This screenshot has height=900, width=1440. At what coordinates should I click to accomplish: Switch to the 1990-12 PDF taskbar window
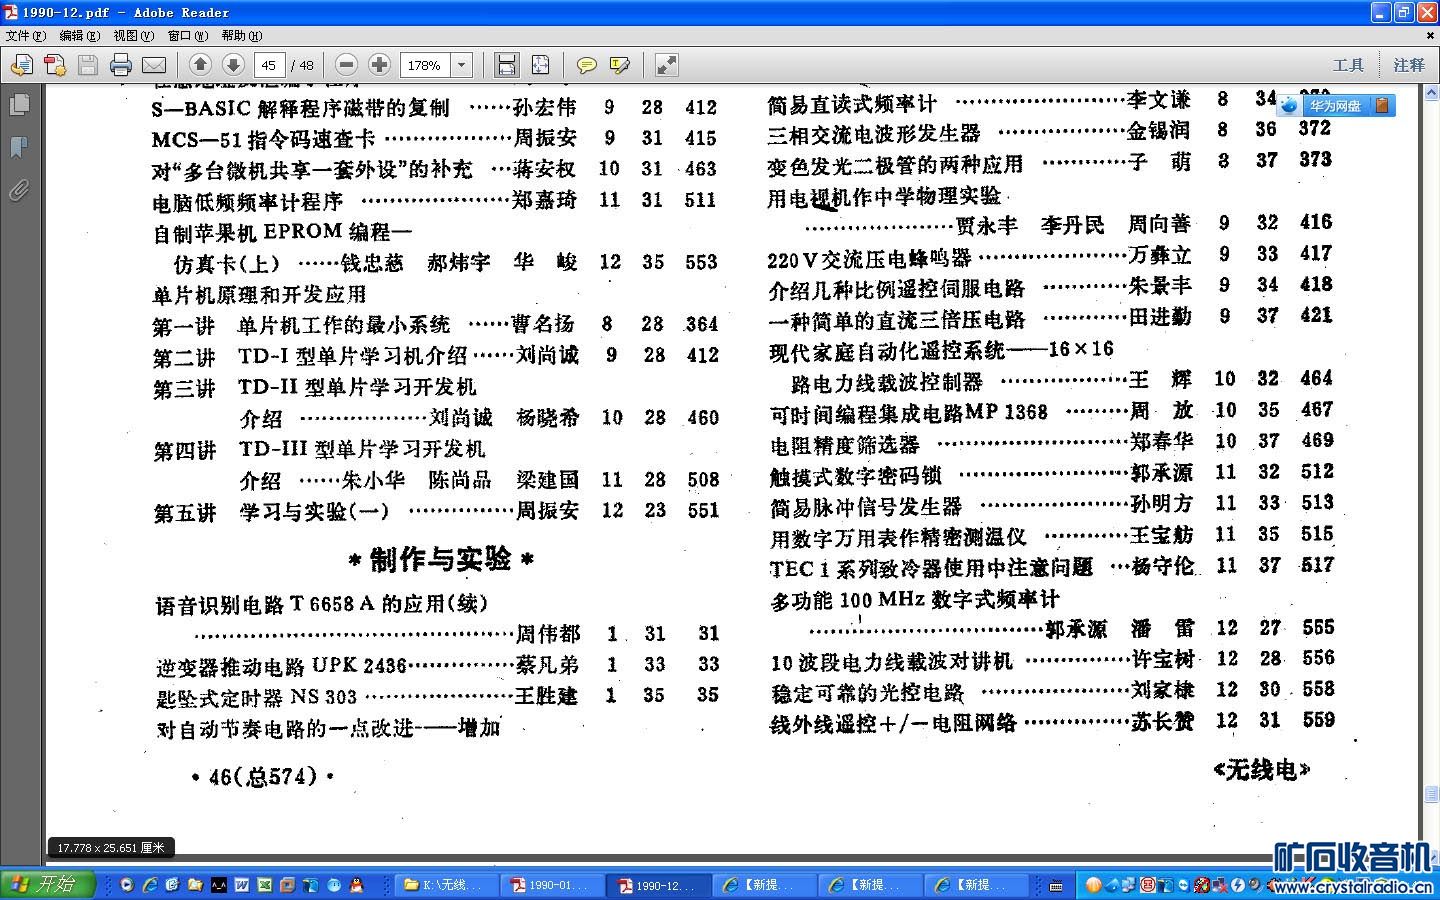click(659, 885)
